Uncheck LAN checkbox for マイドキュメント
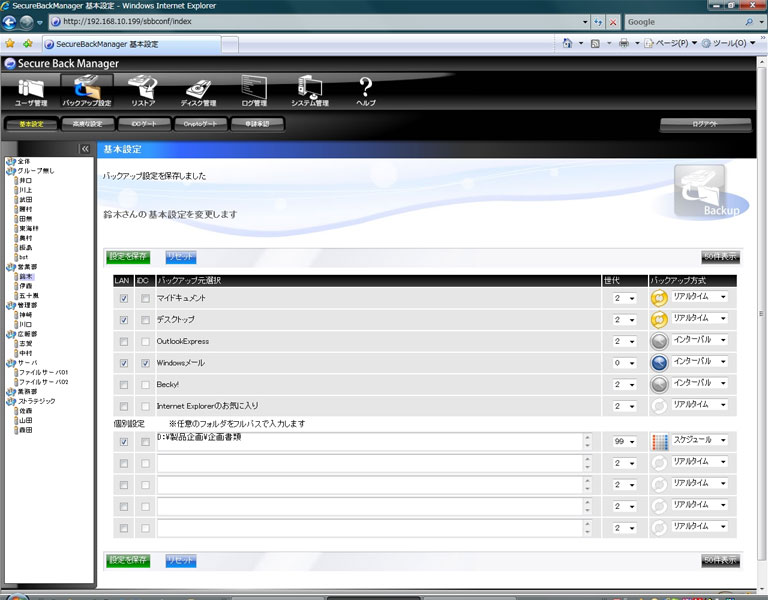This screenshot has height=600, width=768. coord(124,298)
